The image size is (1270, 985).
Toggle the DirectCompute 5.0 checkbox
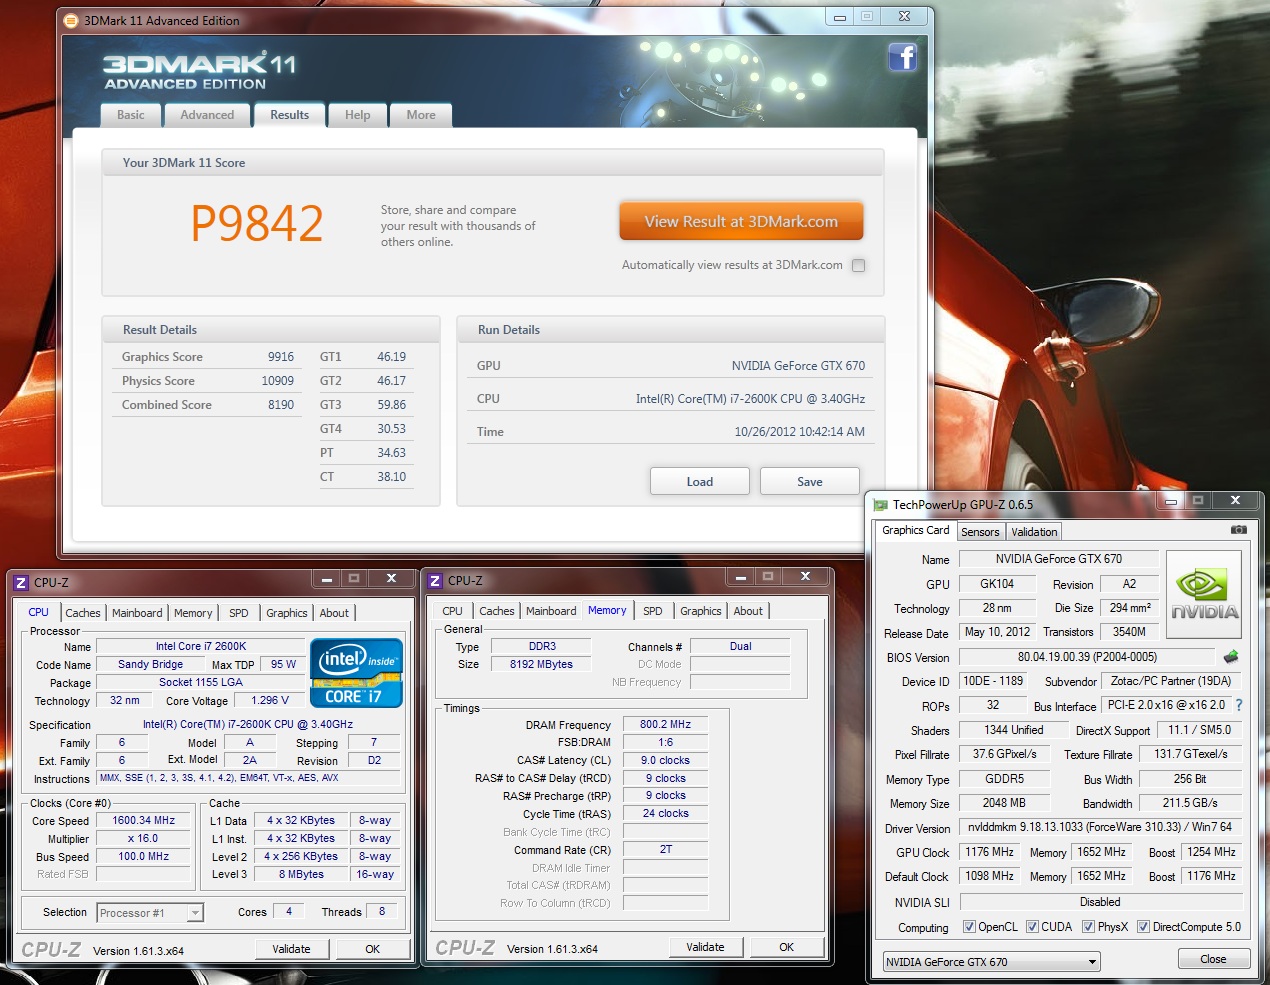tap(1143, 927)
